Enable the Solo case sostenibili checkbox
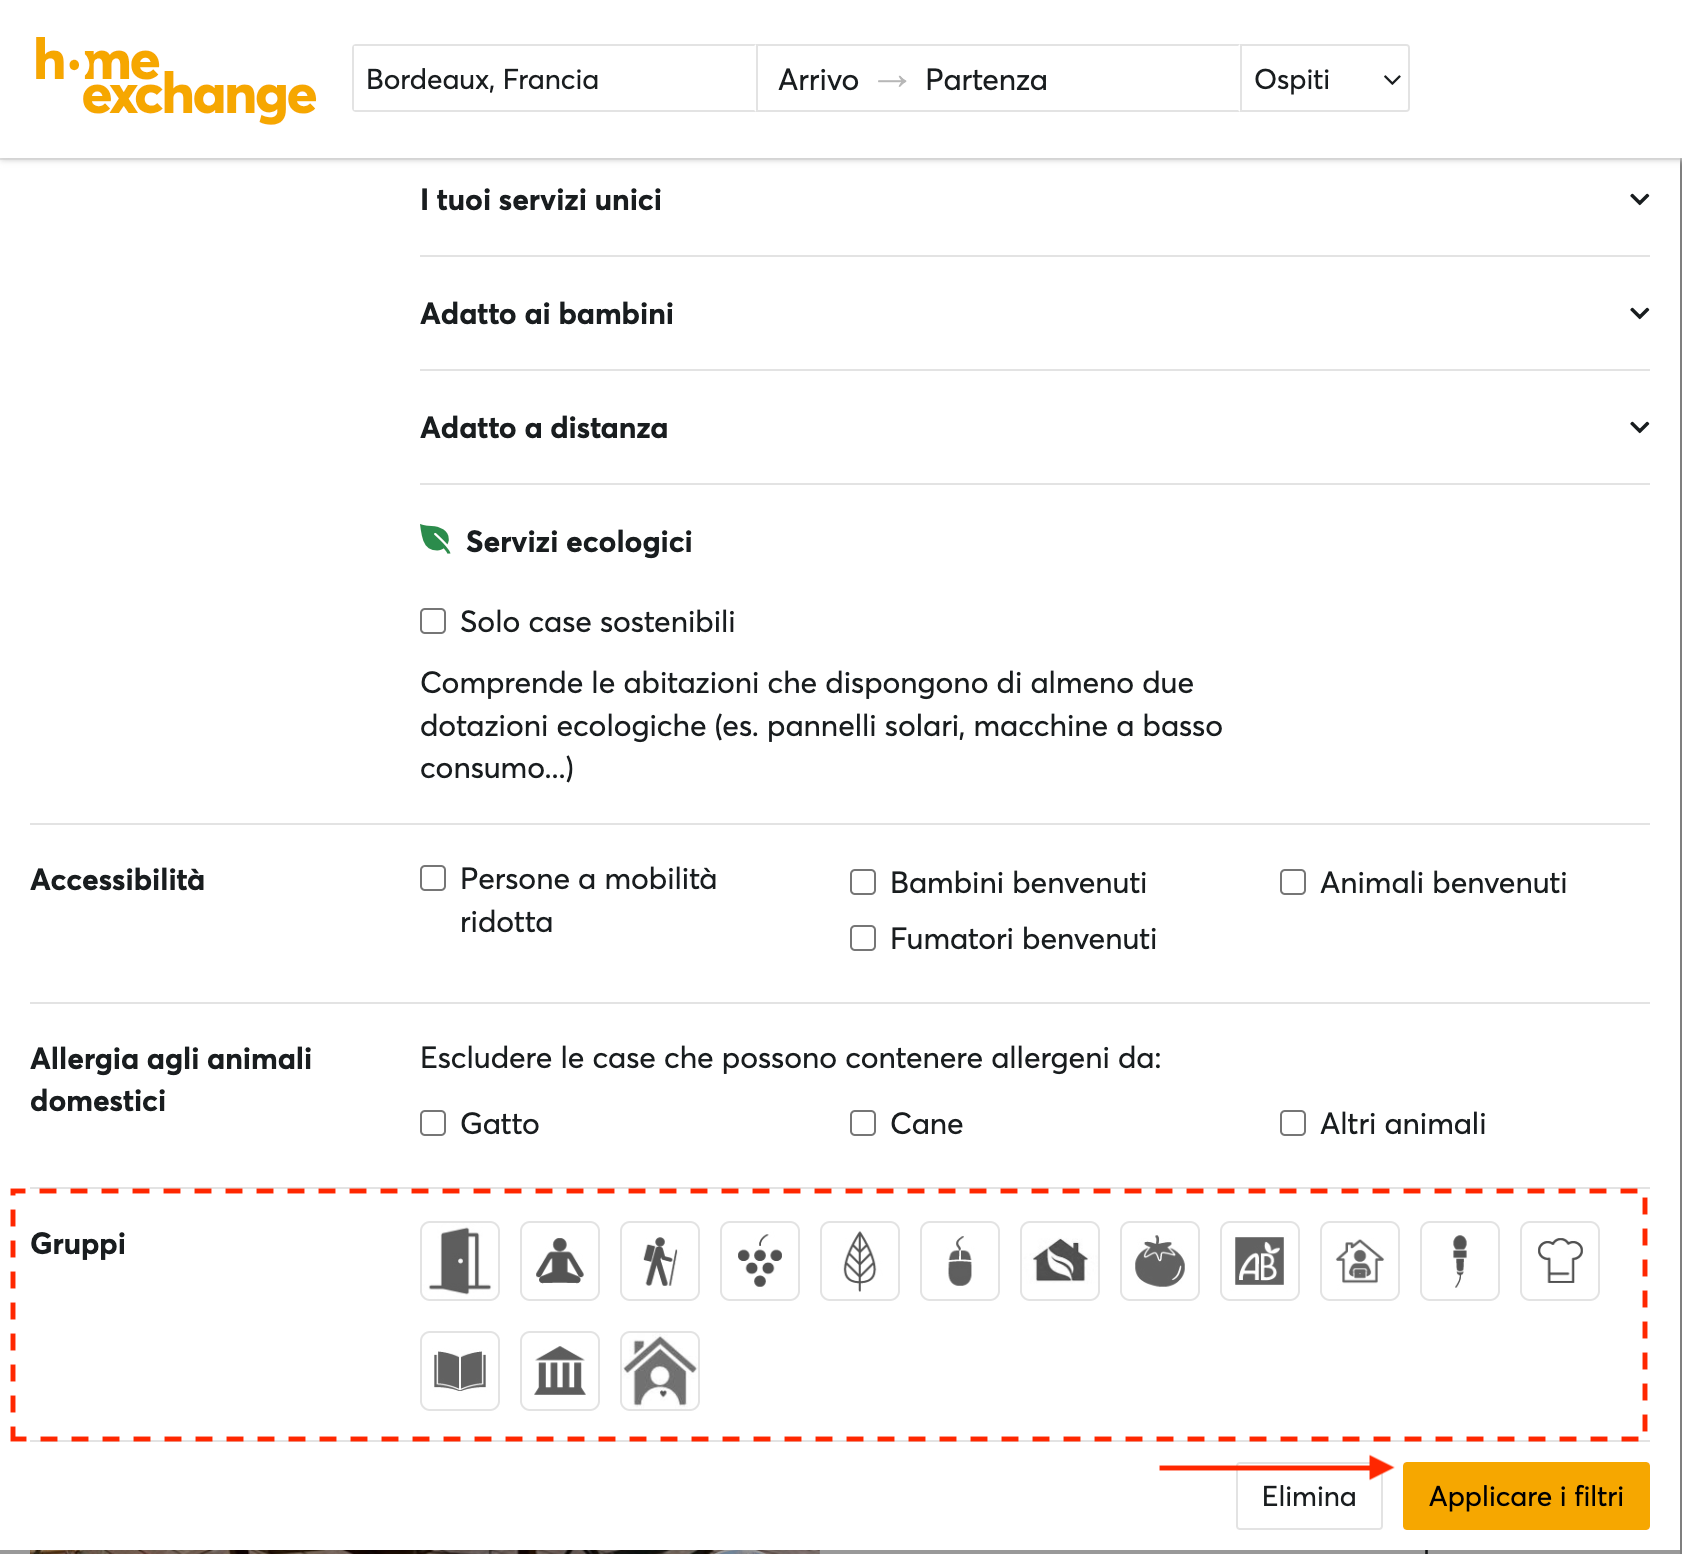The height and width of the screenshot is (1554, 1682). click(x=432, y=621)
